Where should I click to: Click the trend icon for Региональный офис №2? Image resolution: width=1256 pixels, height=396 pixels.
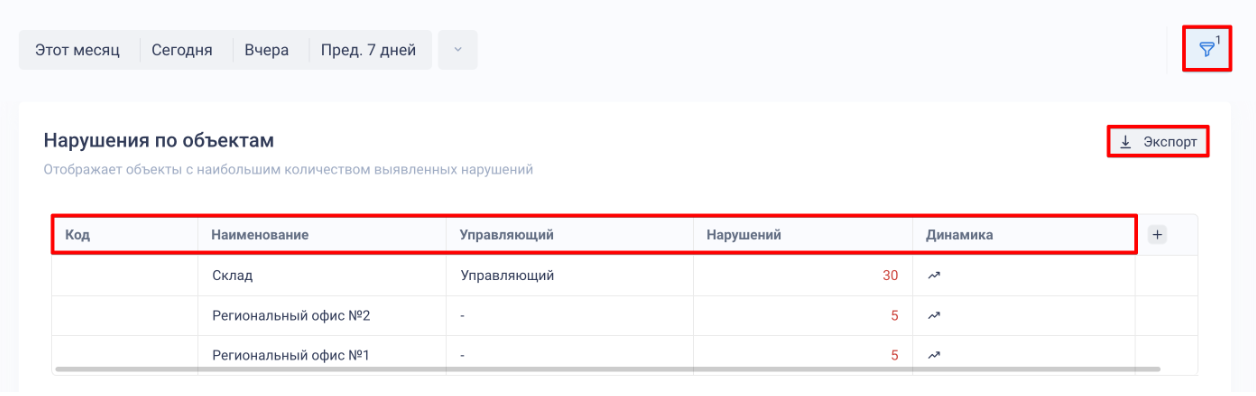935,315
